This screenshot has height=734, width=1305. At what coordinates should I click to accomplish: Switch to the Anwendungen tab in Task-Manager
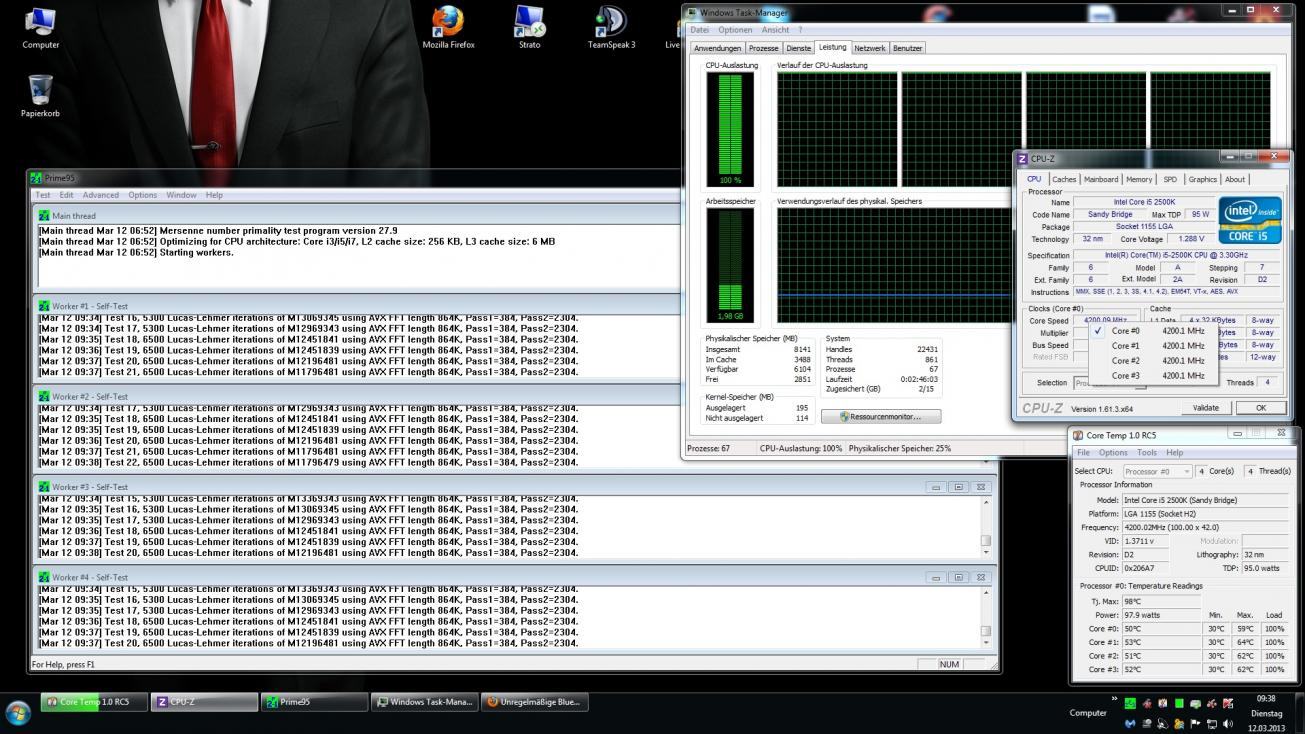pos(717,48)
